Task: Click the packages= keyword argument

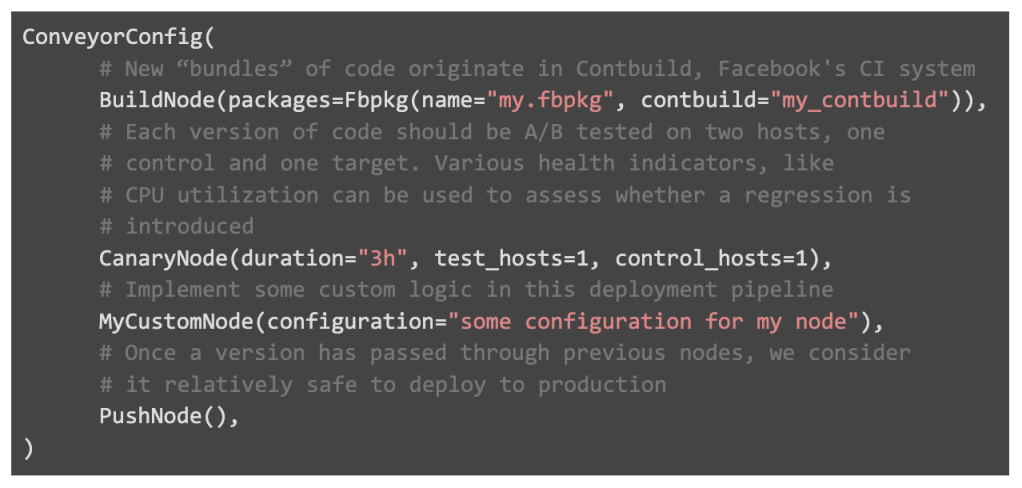Action: [285, 102]
